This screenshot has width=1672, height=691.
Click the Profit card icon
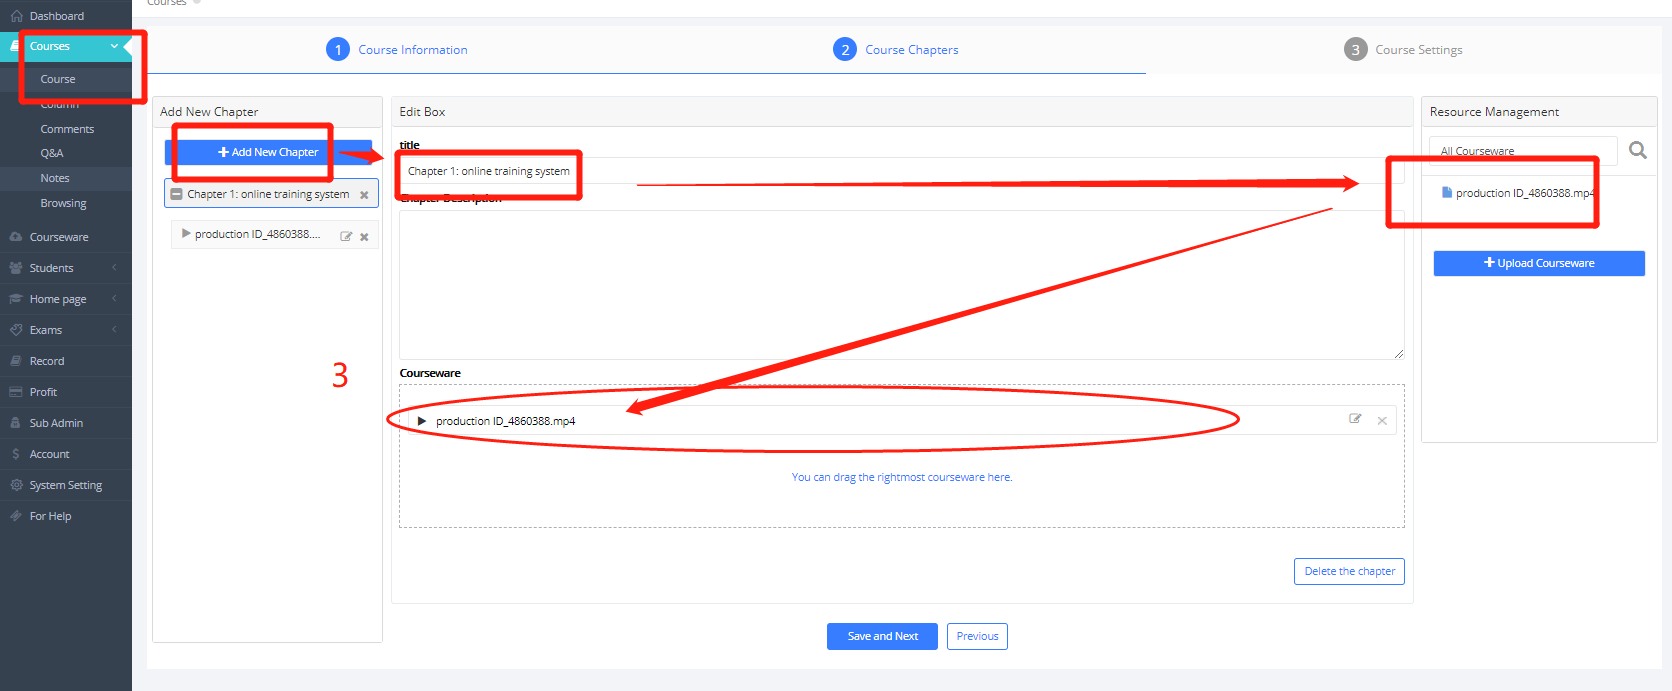pyautogui.click(x=16, y=392)
